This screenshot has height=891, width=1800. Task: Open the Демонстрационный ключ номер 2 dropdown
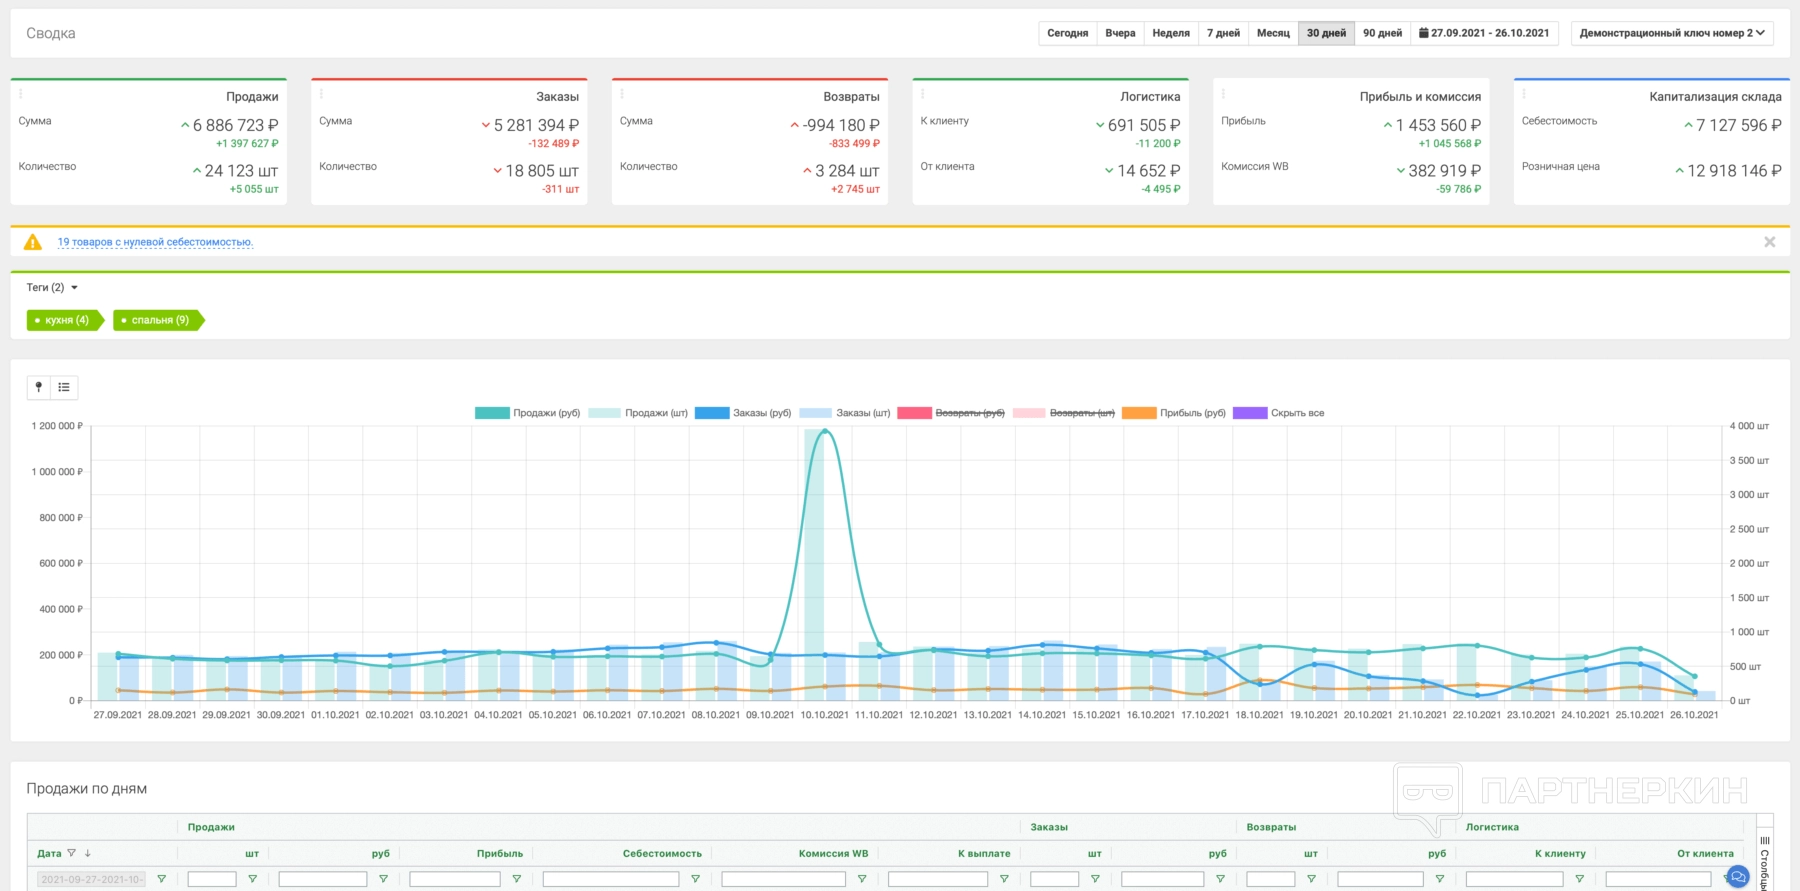point(1671,33)
